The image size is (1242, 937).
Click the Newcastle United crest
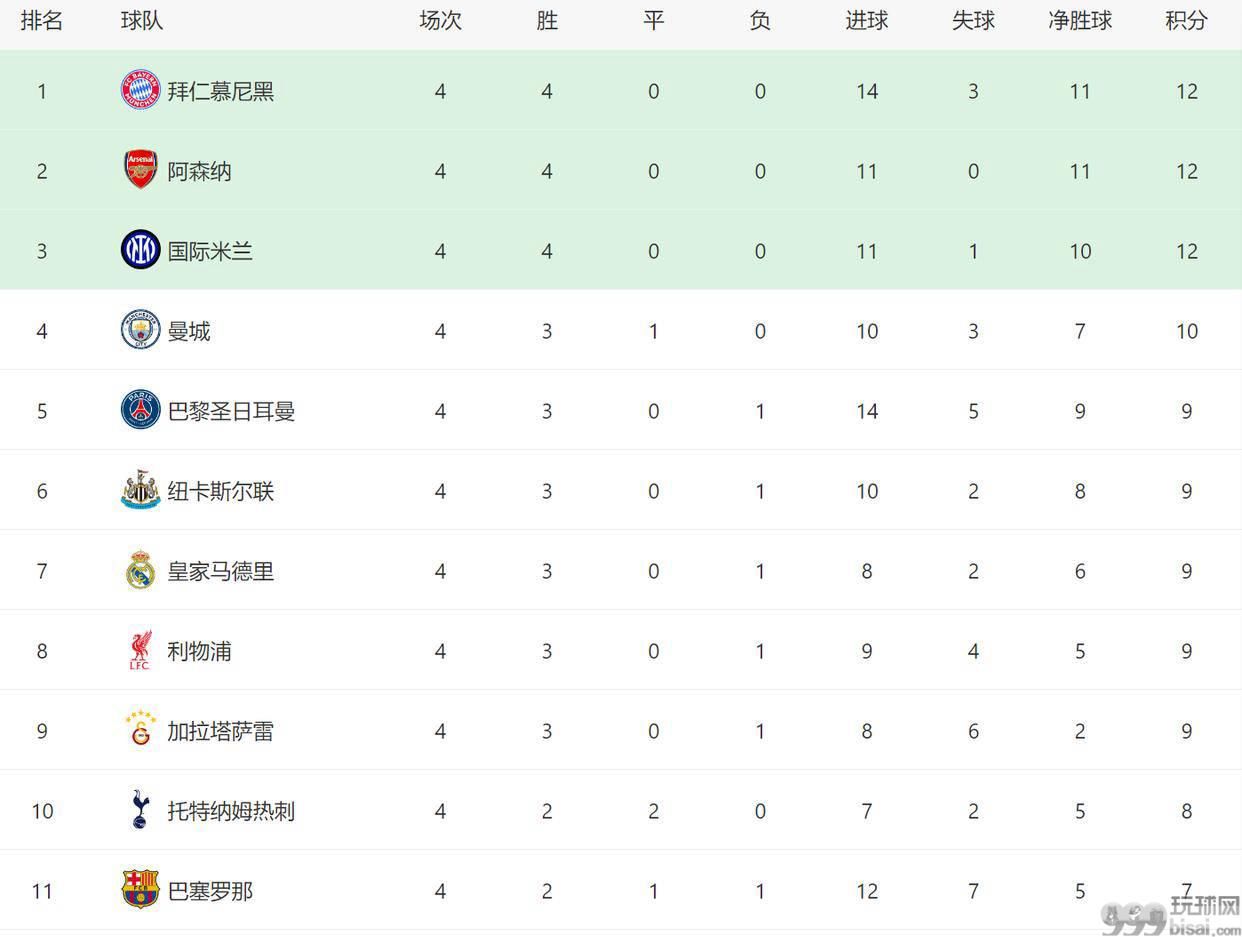click(140, 490)
